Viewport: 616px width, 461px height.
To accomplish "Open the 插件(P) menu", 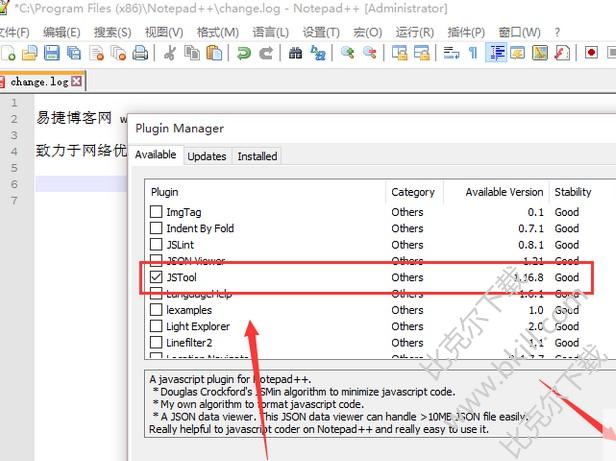I will point(466,32).
